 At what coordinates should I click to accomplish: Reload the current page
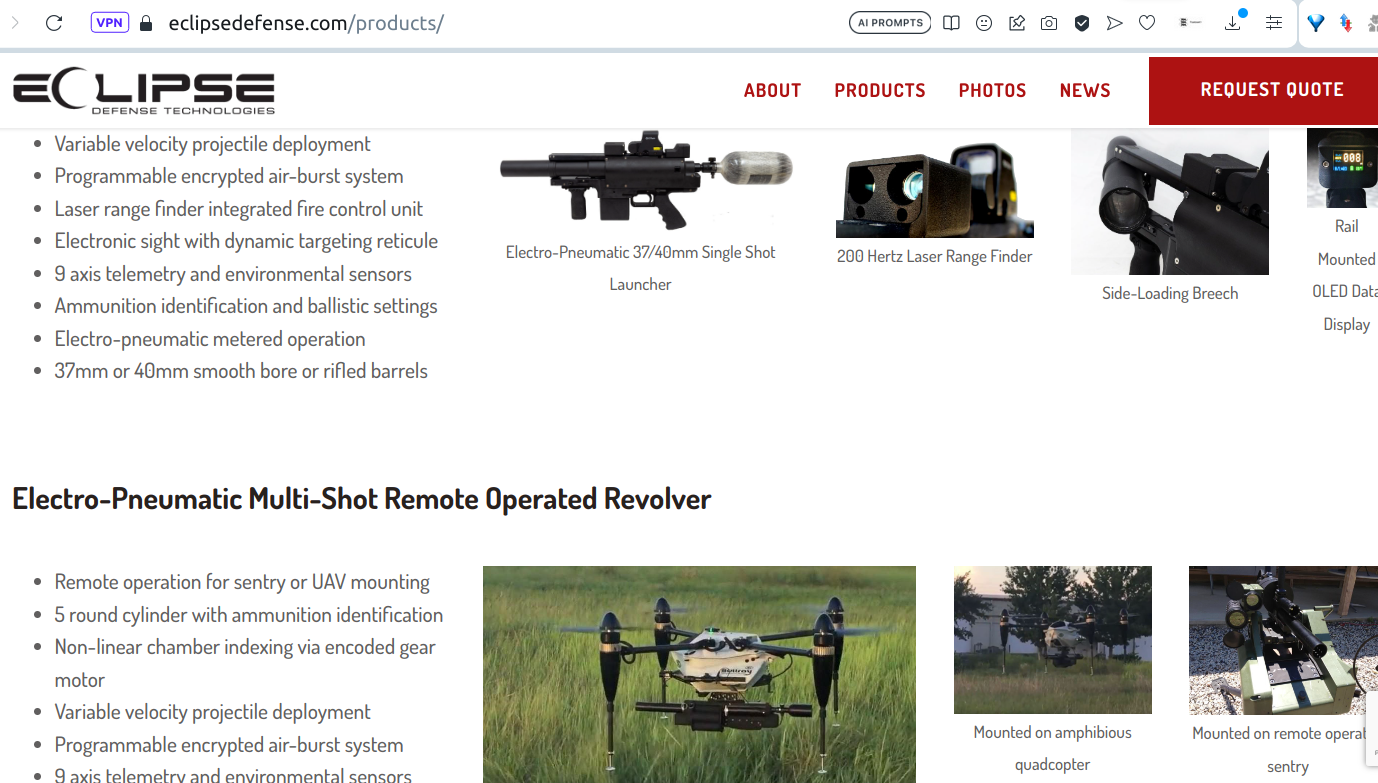pyautogui.click(x=54, y=23)
